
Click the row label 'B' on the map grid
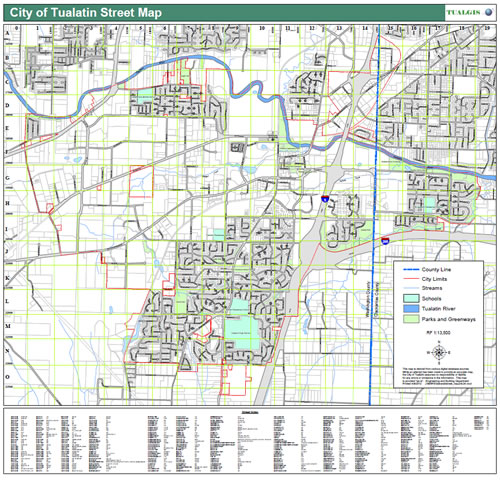[7, 58]
